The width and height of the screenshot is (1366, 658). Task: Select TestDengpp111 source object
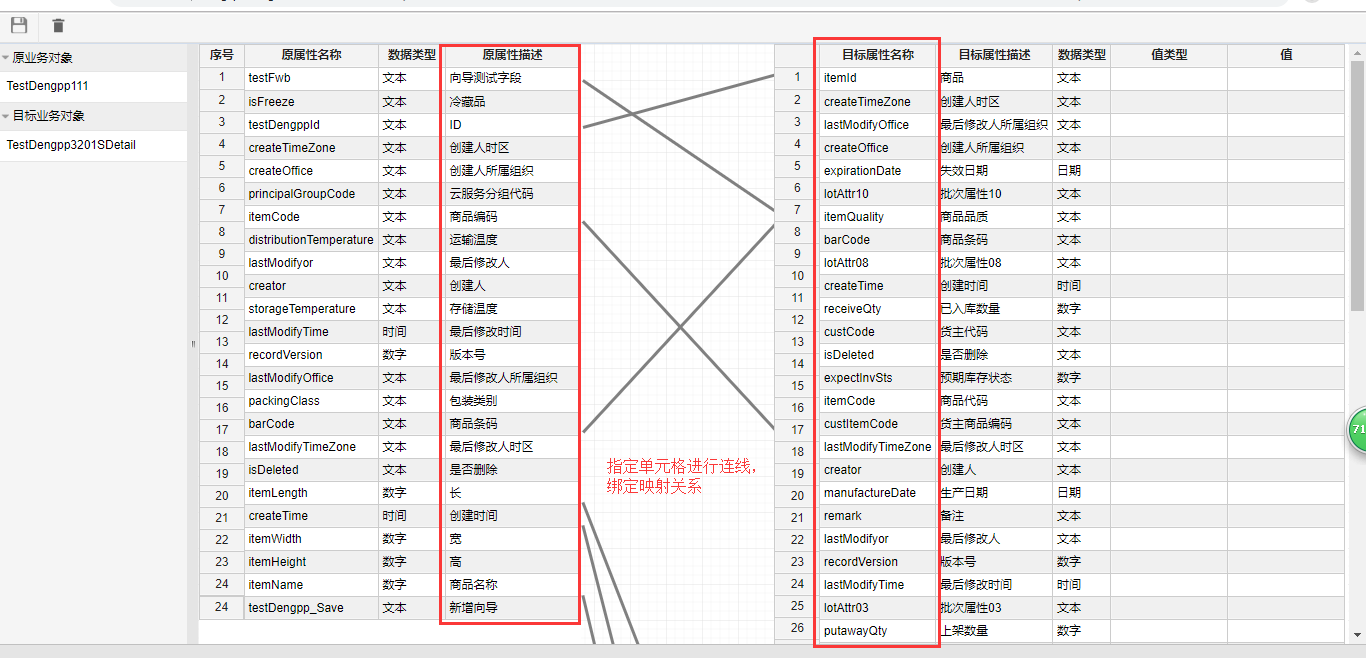pyautogui.click(x=48, y=86)
